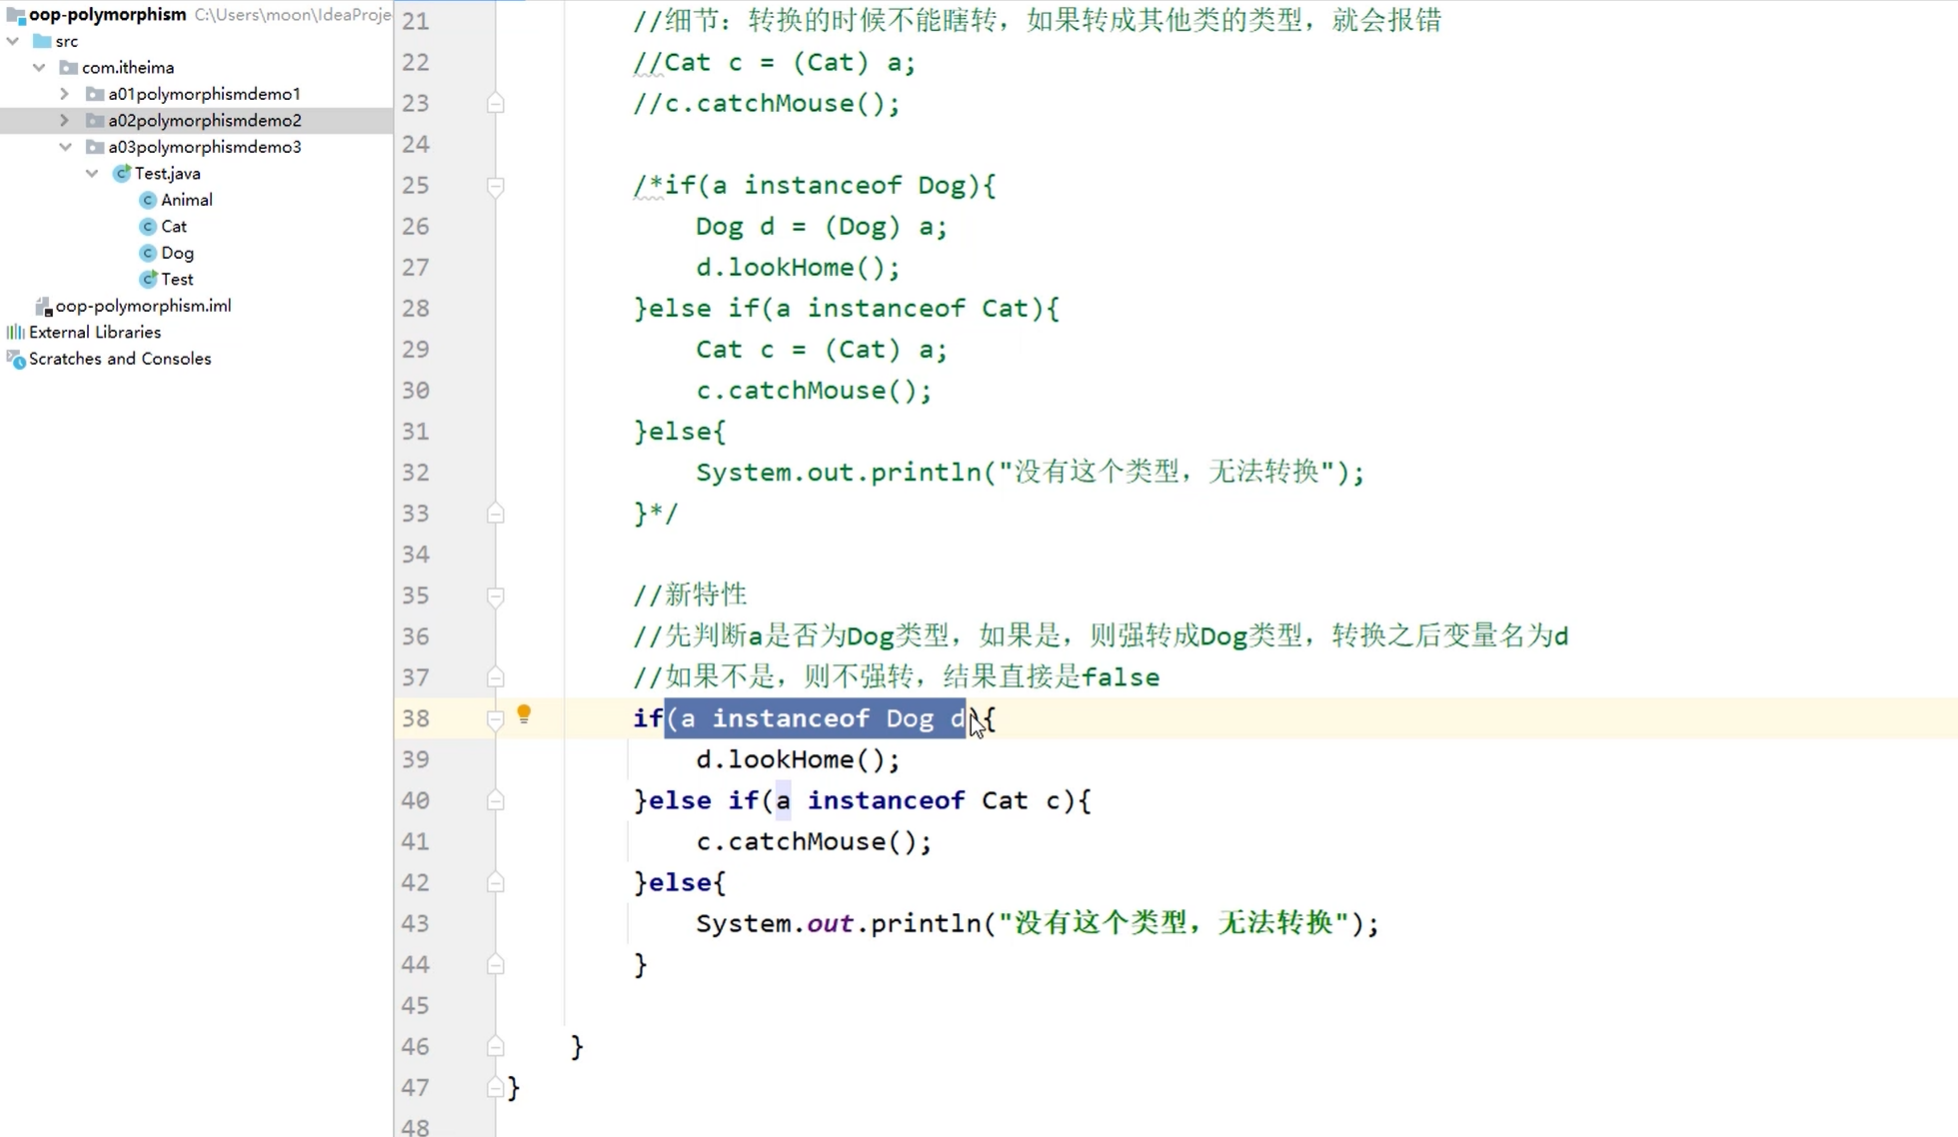The image size is (1958, 1137).
Task: Collapse the a03polymorphismdemo3 package
Action: coord(65,147)
